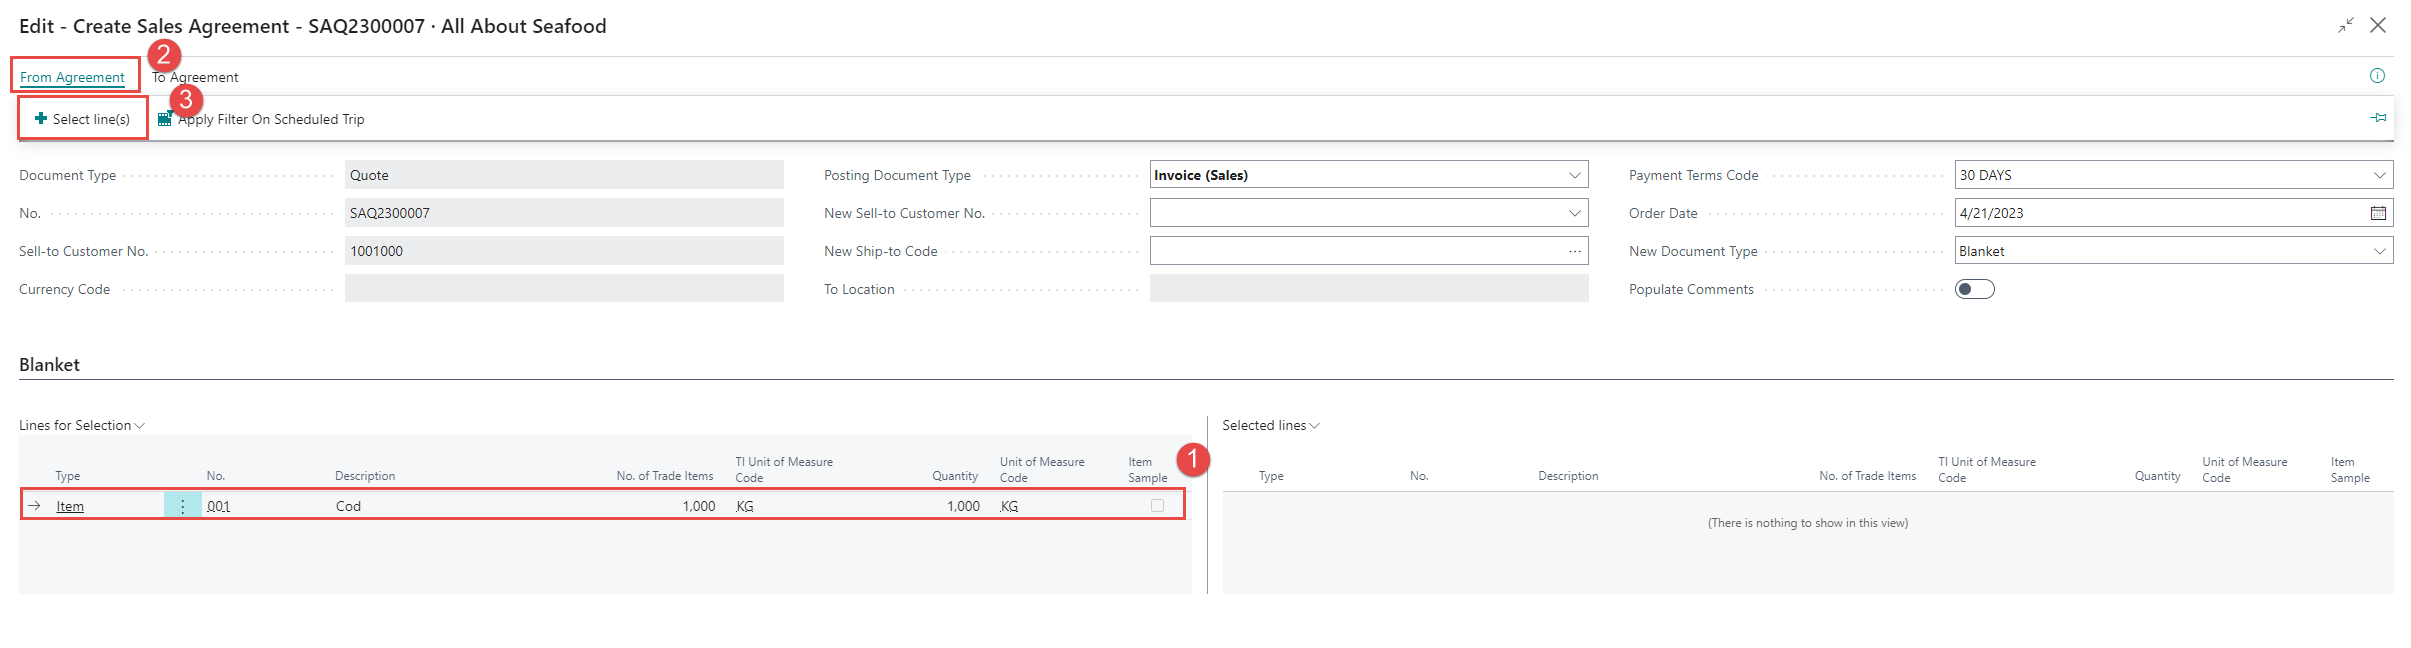The width and height of the screenshot is (2411, 648).
Task: Enable the Populate Comments toggle
Action: pyautogui.click(x=1974, y=289)
